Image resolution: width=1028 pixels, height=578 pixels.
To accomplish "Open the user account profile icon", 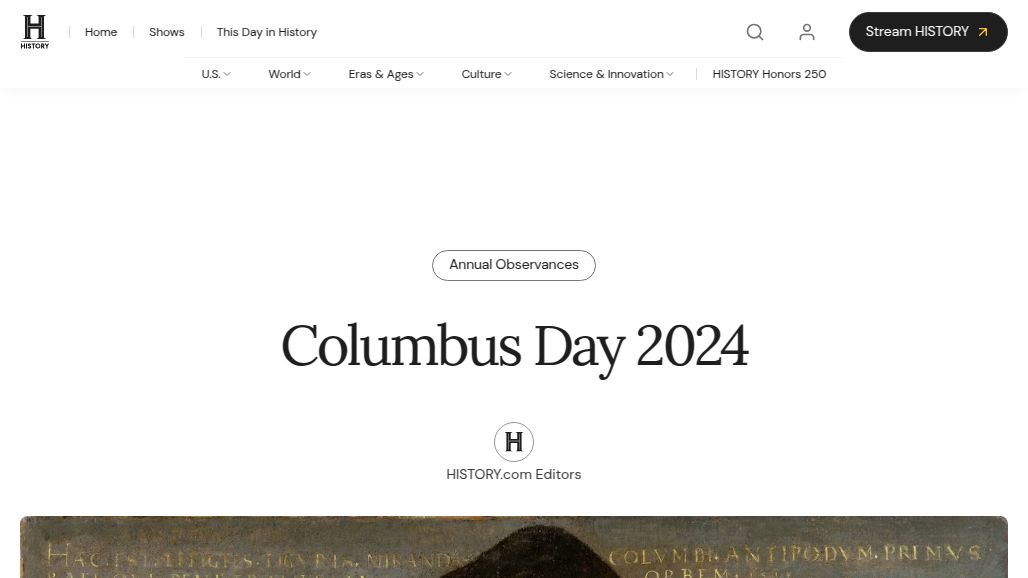I will [x=807, y=32].
